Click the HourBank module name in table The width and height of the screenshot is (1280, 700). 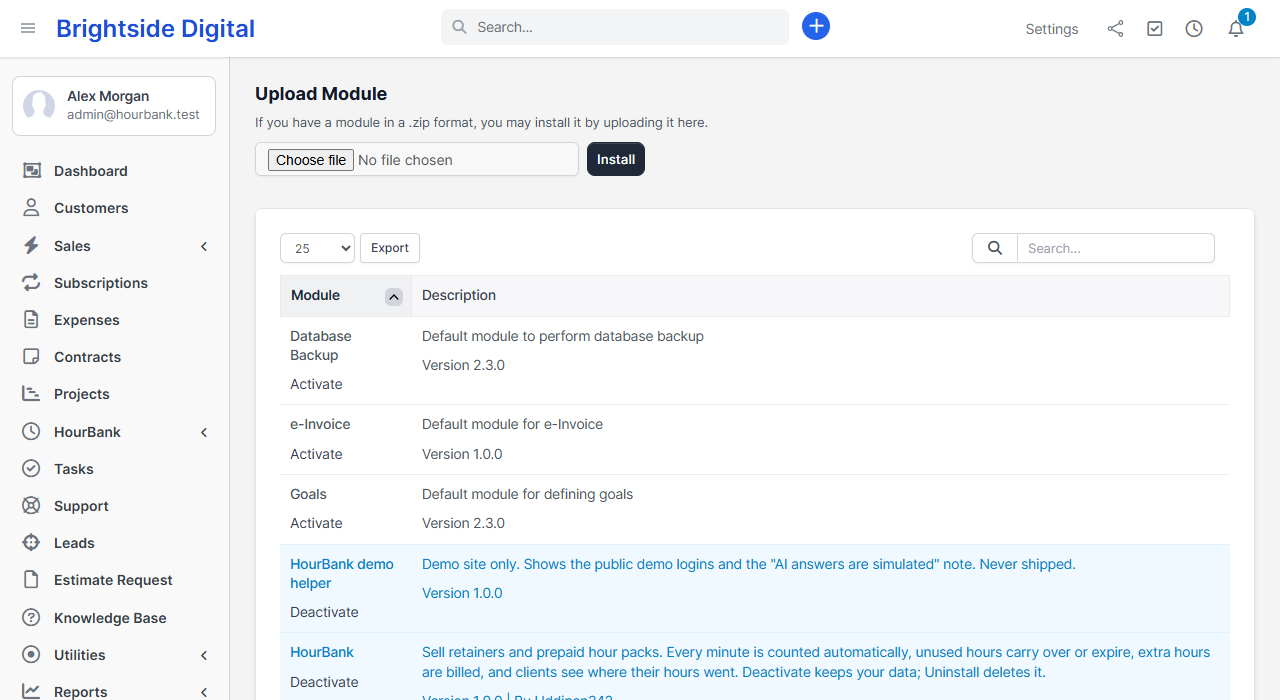click(322, 652)
